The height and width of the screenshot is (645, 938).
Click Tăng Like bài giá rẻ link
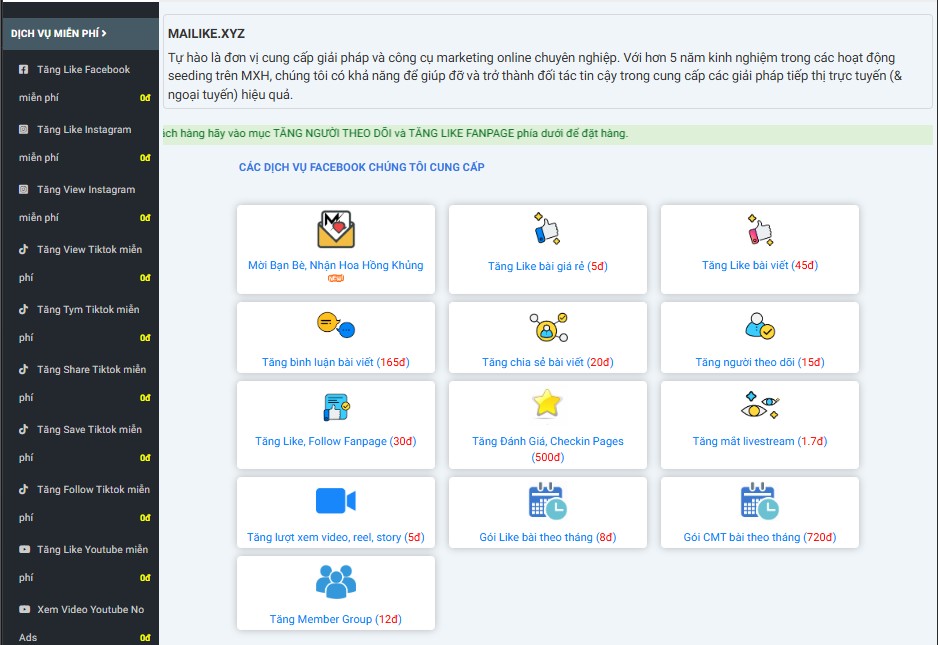click(547, 266)
